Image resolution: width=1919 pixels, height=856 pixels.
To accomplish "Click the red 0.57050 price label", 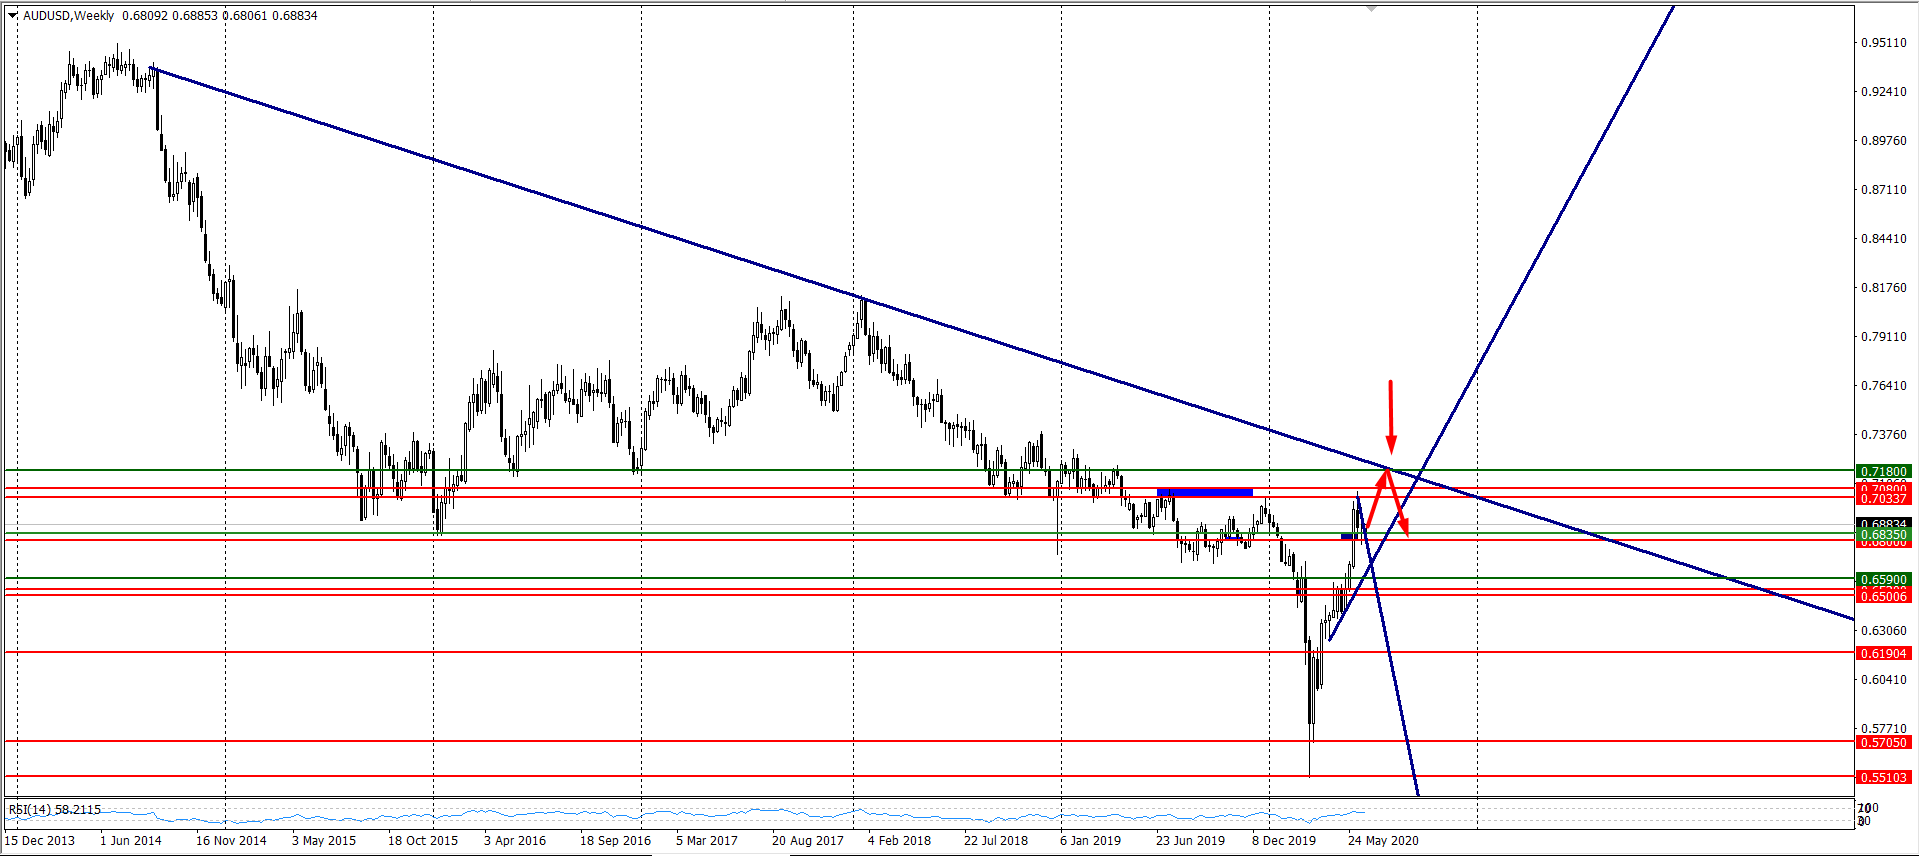I will click(x=1883, y=742).
